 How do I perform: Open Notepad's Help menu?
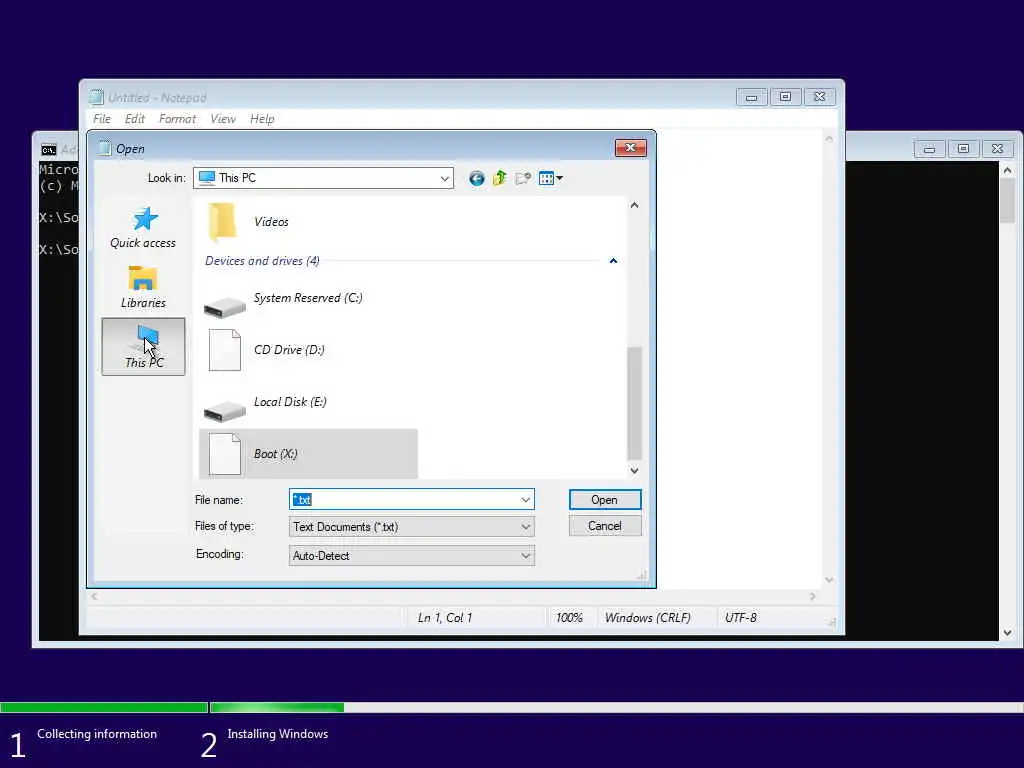(262, 119)
